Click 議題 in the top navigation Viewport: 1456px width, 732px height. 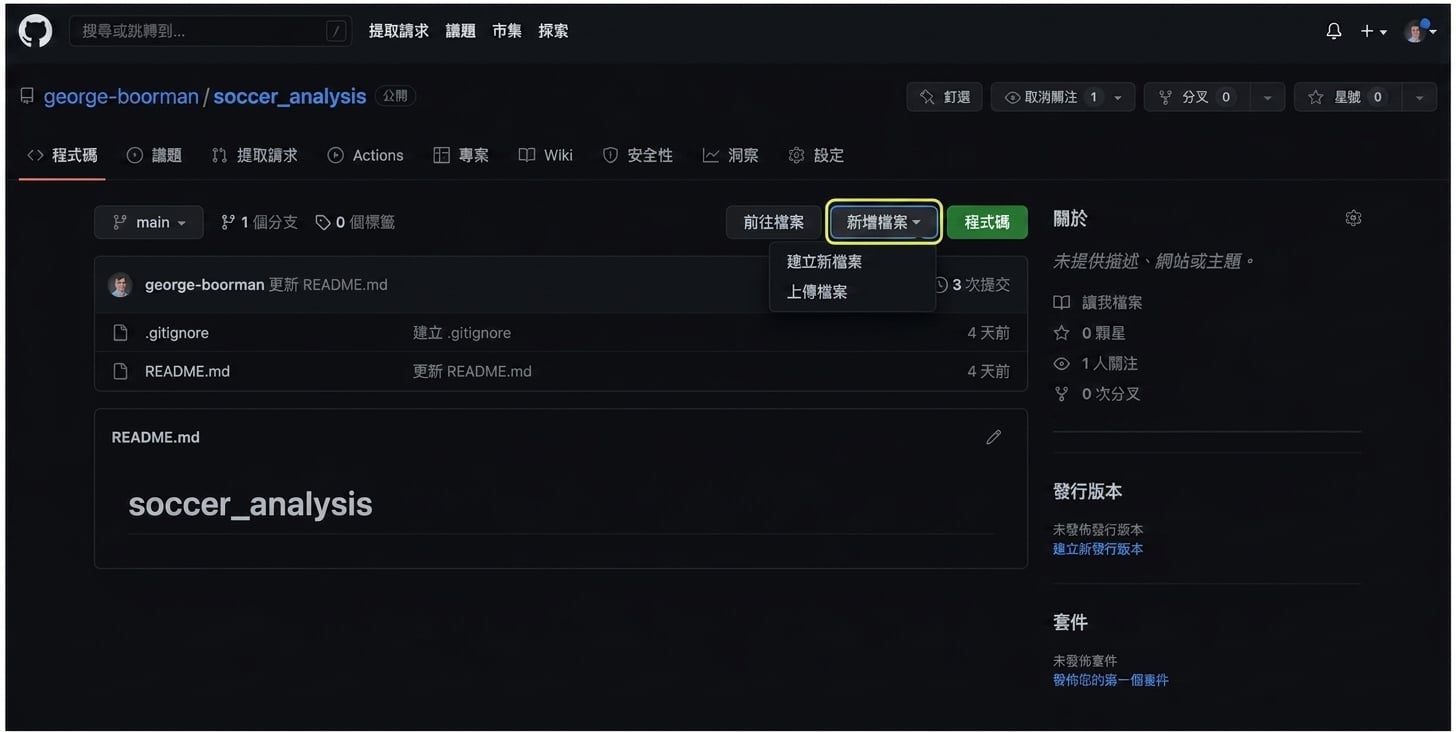point(461,31)
